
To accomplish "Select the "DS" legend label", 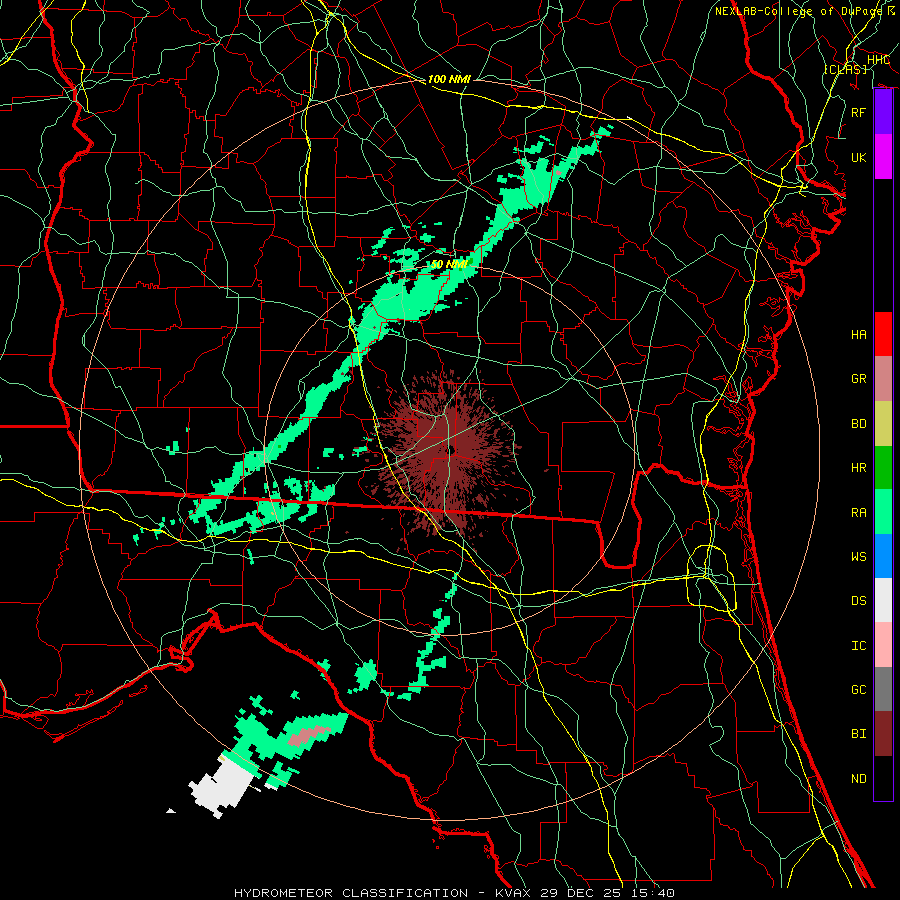I will click(x=859, y=601).
